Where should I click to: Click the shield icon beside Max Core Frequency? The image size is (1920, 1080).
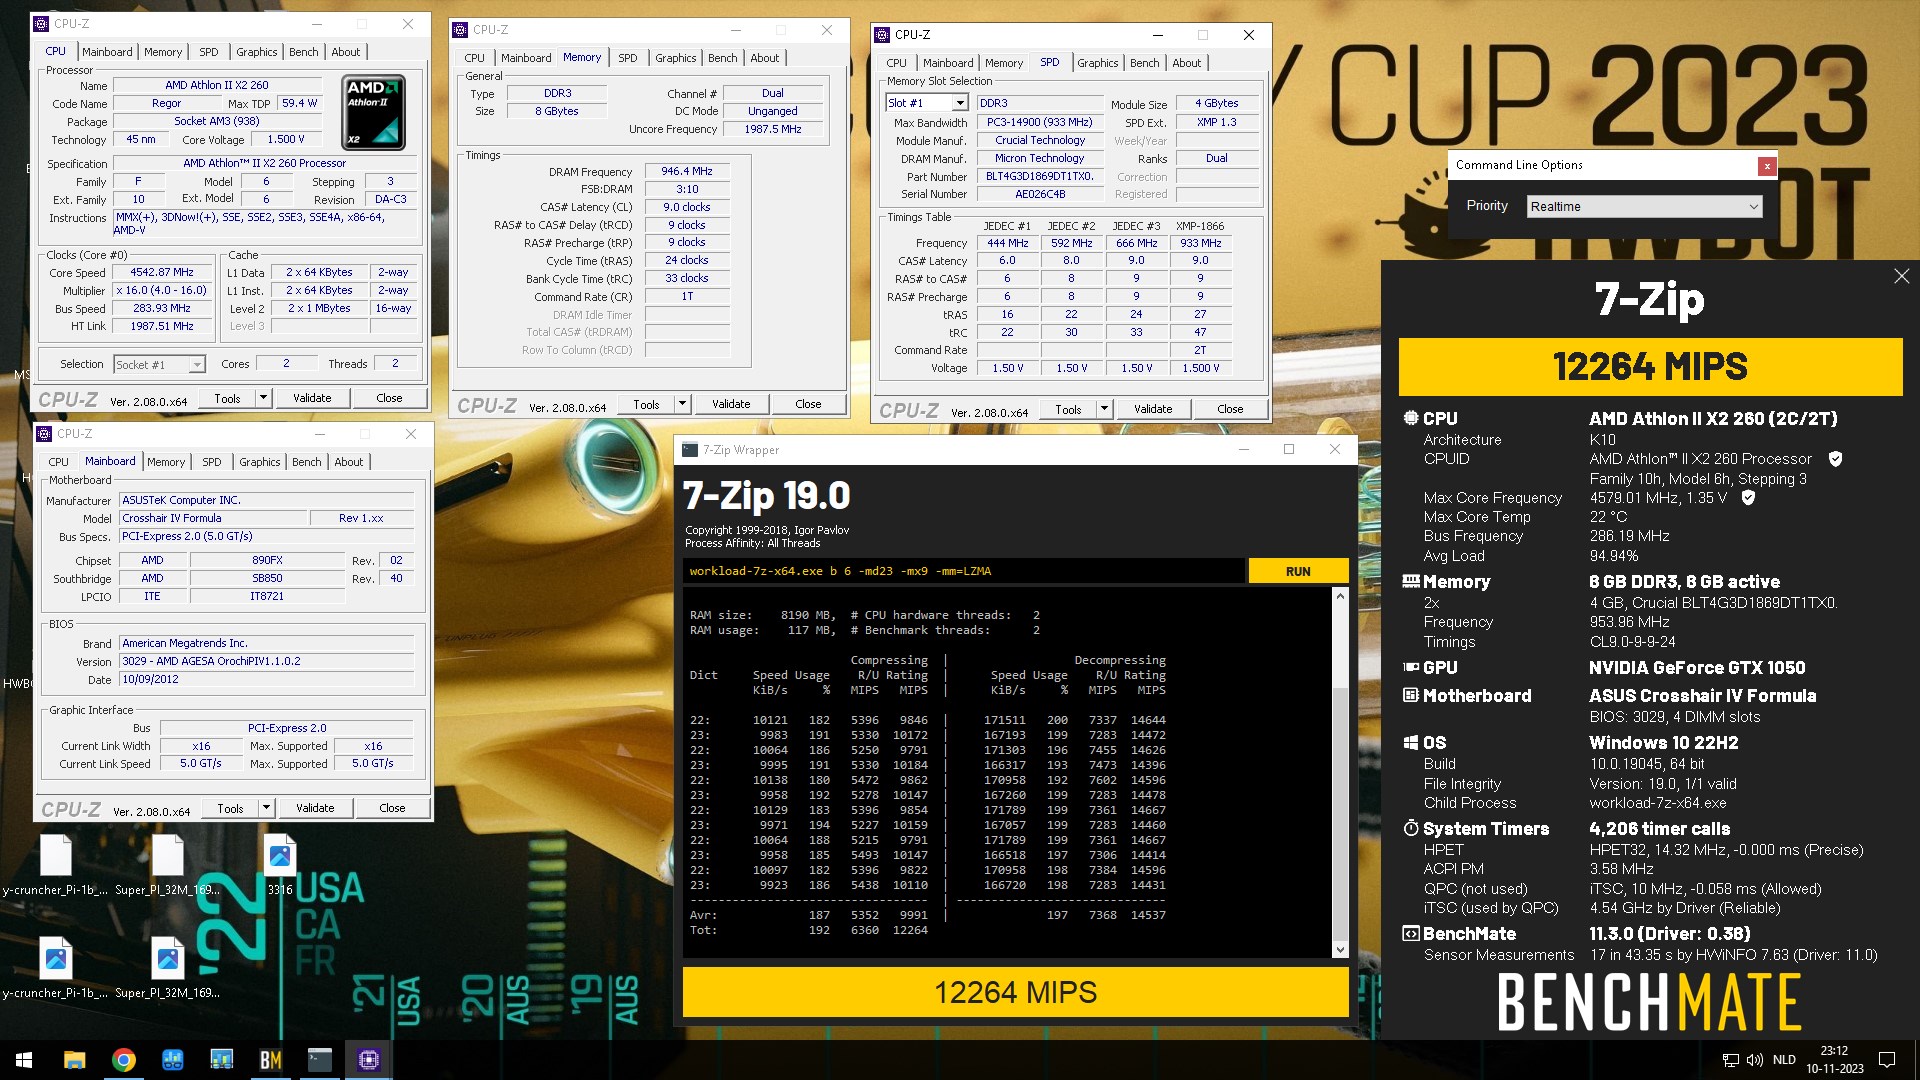pyautogui.click(x=1748, y=497)
